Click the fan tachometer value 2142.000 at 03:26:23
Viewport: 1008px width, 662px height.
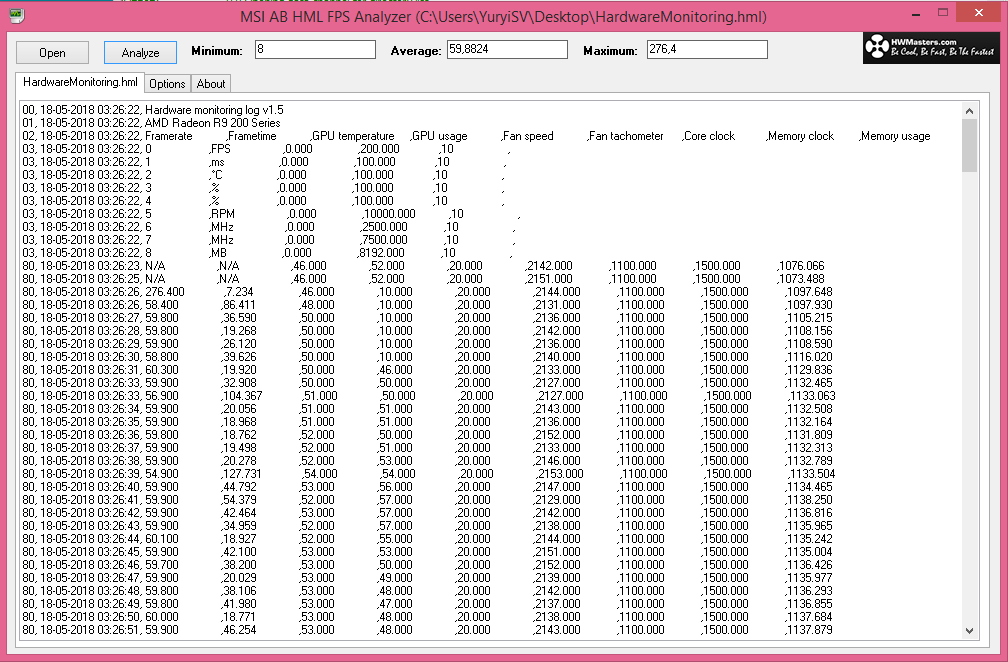550,266
